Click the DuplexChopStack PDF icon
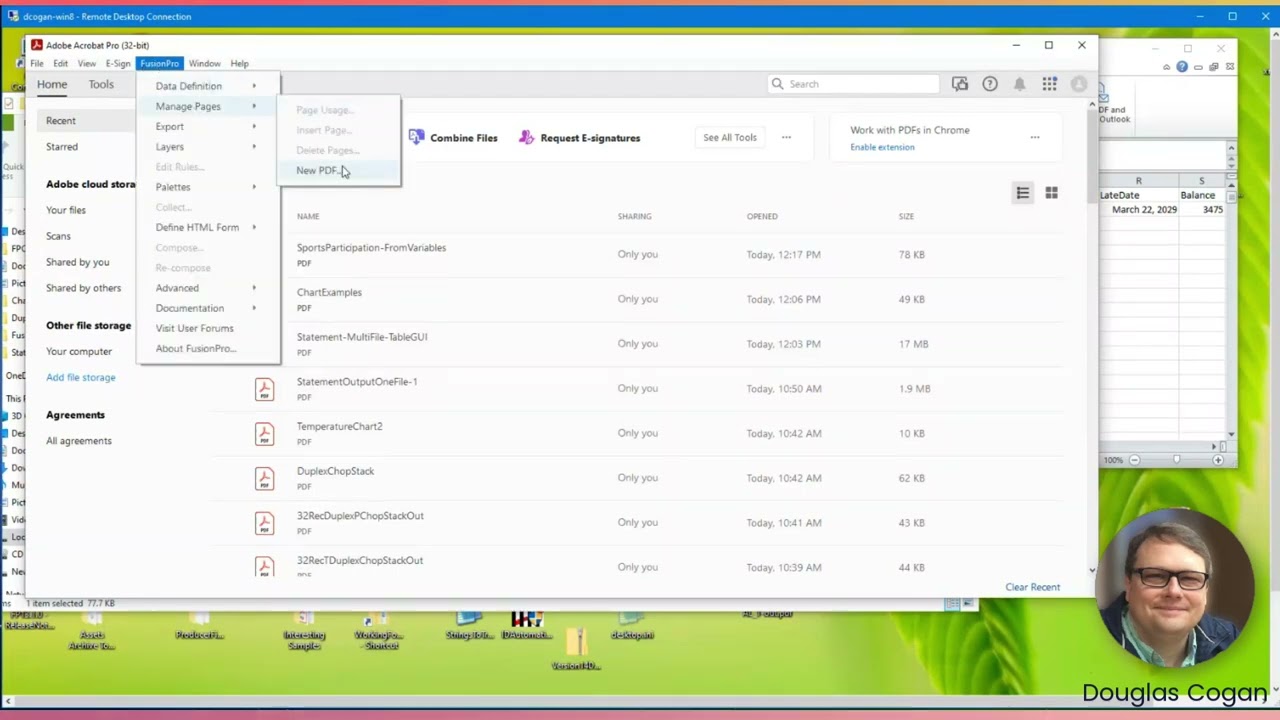 [x=264, y=478]
